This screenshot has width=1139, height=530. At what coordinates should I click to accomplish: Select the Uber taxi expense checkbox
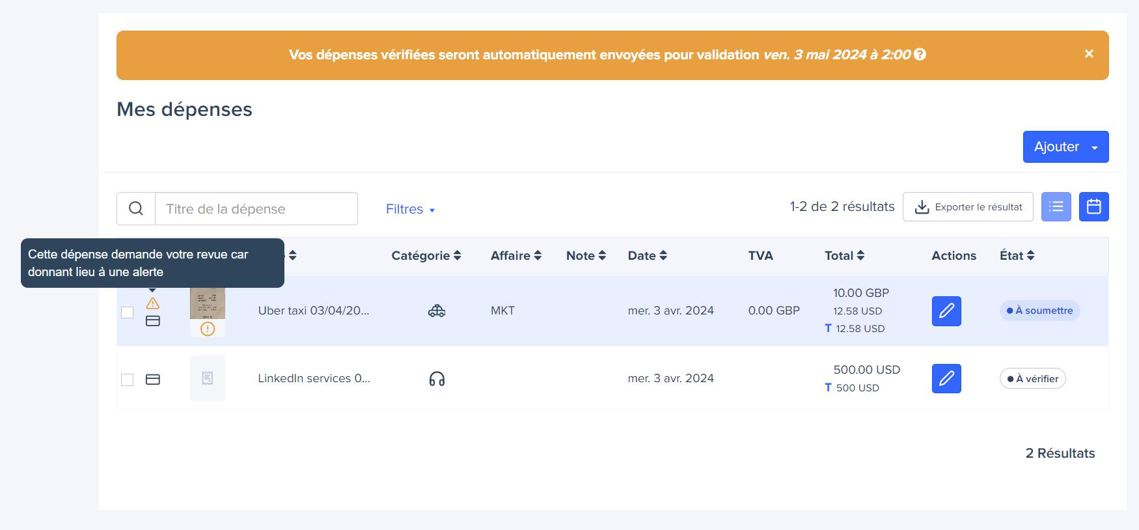[x=127, y=312]
